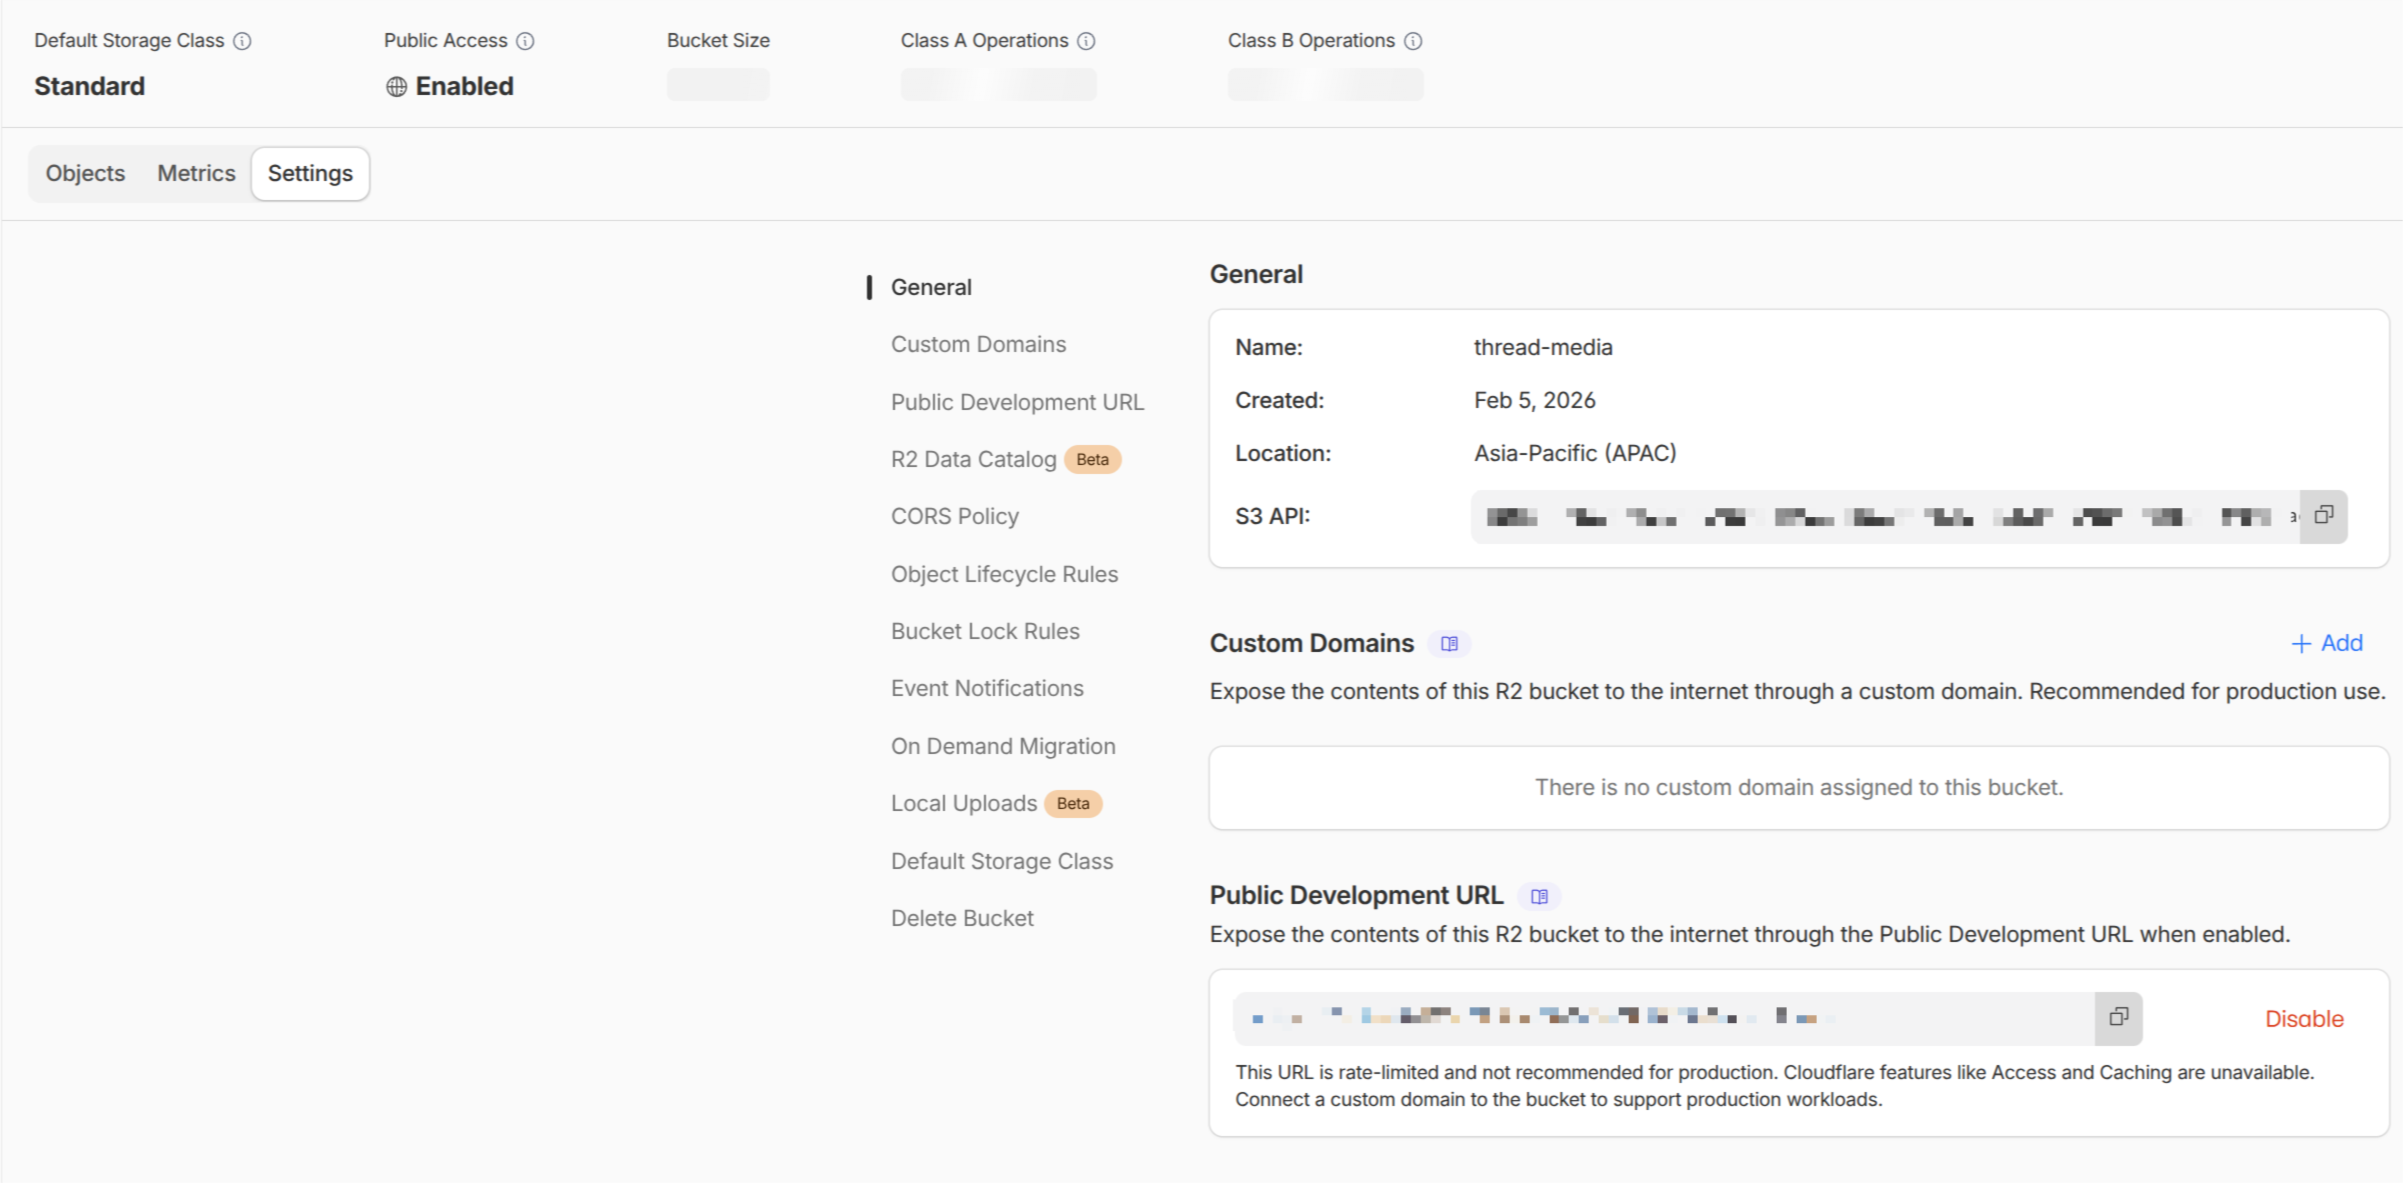Jump to CORS Policy section
Viewport: 2403px width, 1183px height.
pyautogui.click(x=954, y=516)
